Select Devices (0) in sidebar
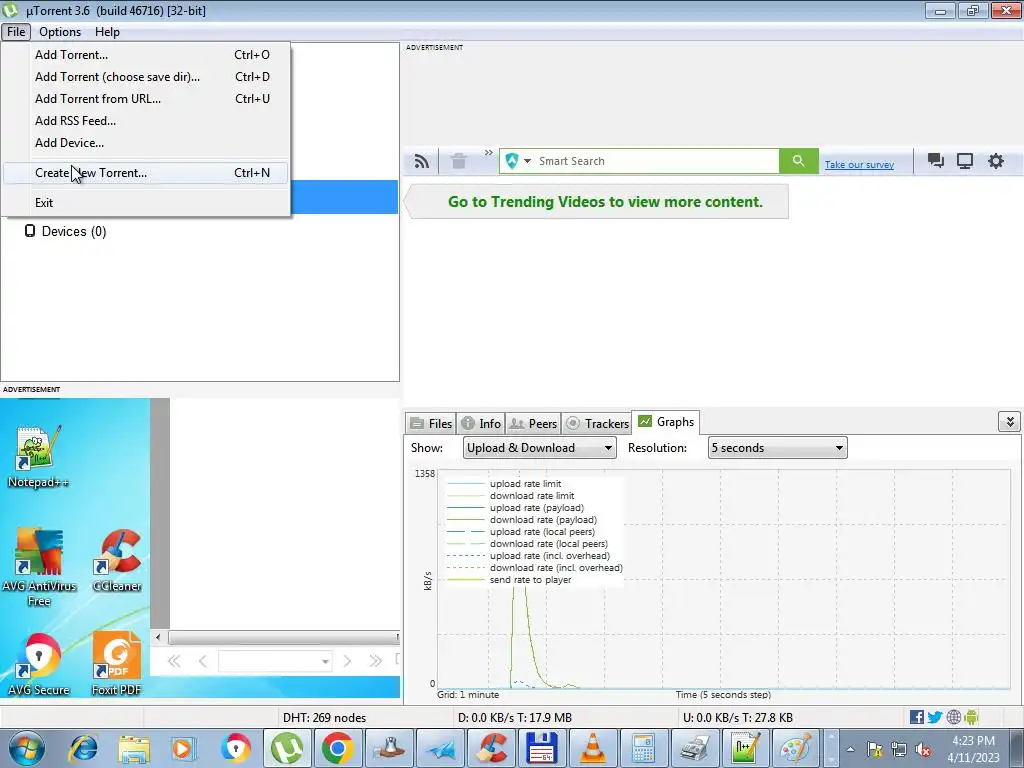Viewport: 1024px width, 768px height. pyautogui.click(x=65, y=231)
